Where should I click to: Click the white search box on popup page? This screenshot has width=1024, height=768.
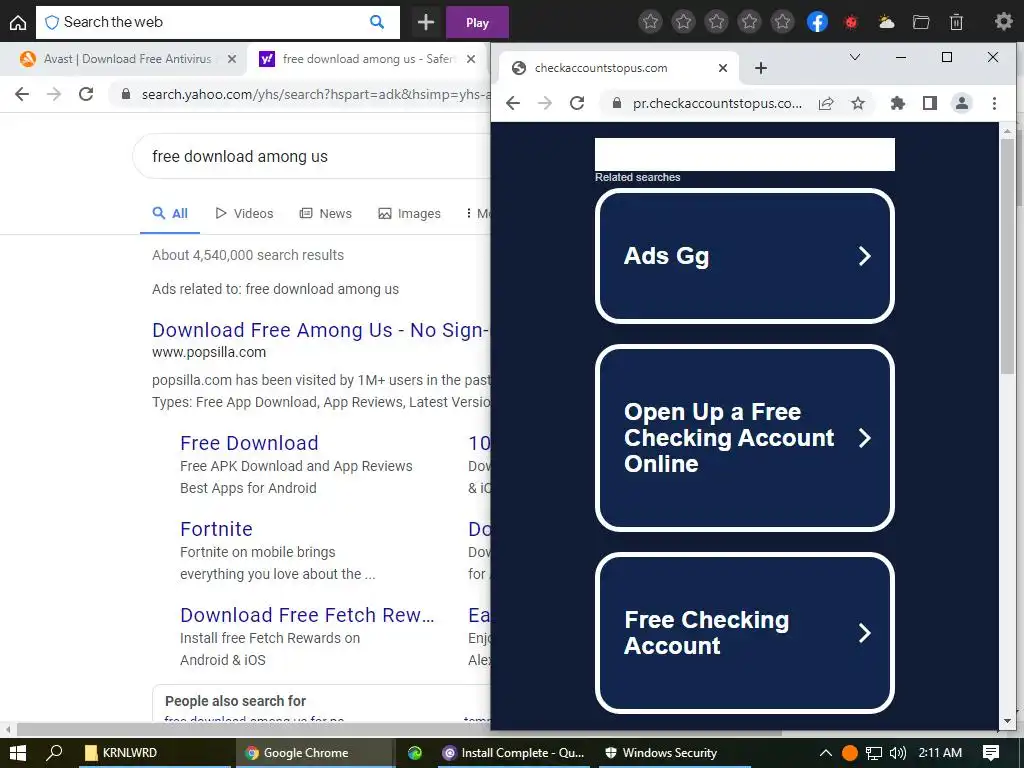coord(744,155)
